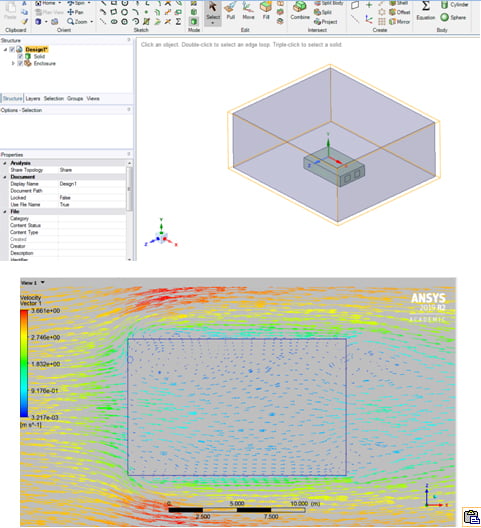
Task: Click the velocity color legend bar
Action: click(x=24, y=364)
